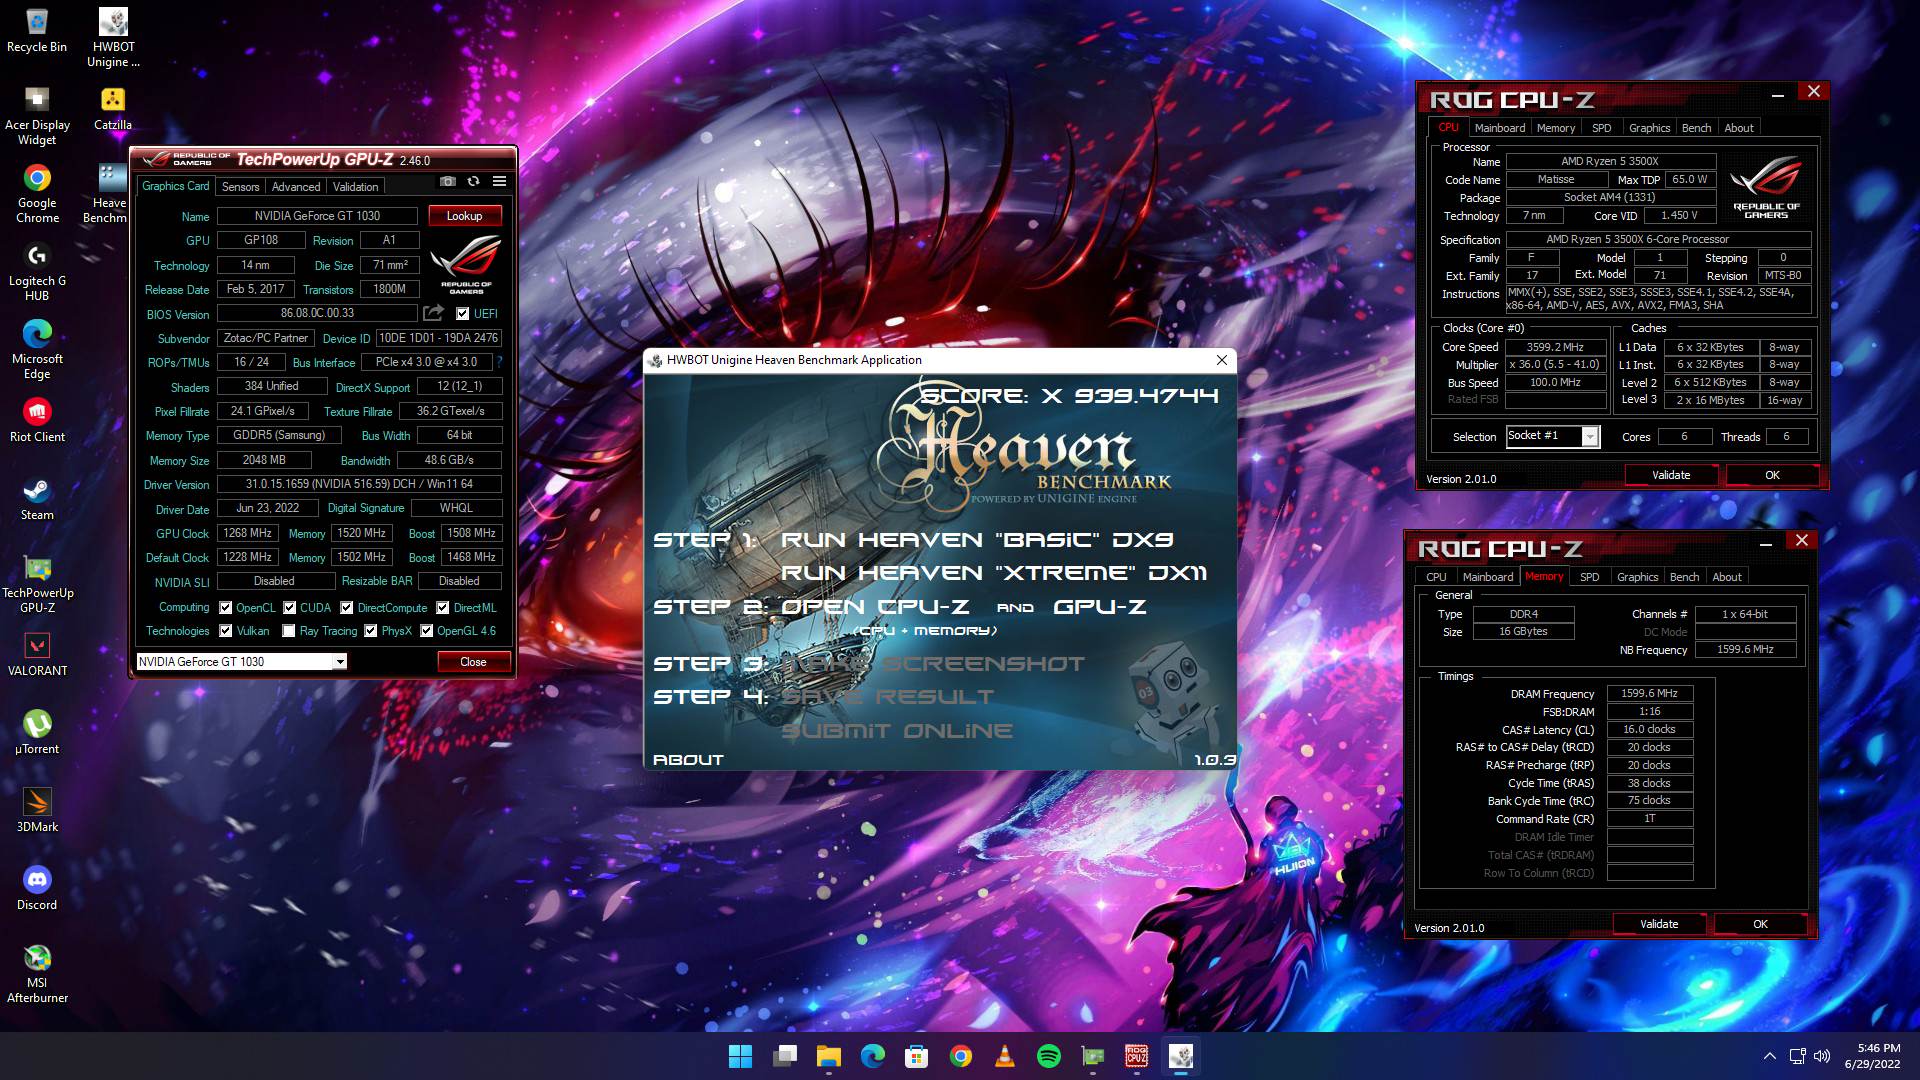
Task: Toggle OpenGL 4.6 checkbox in GPU-Z
Action: tap(427, 631)
